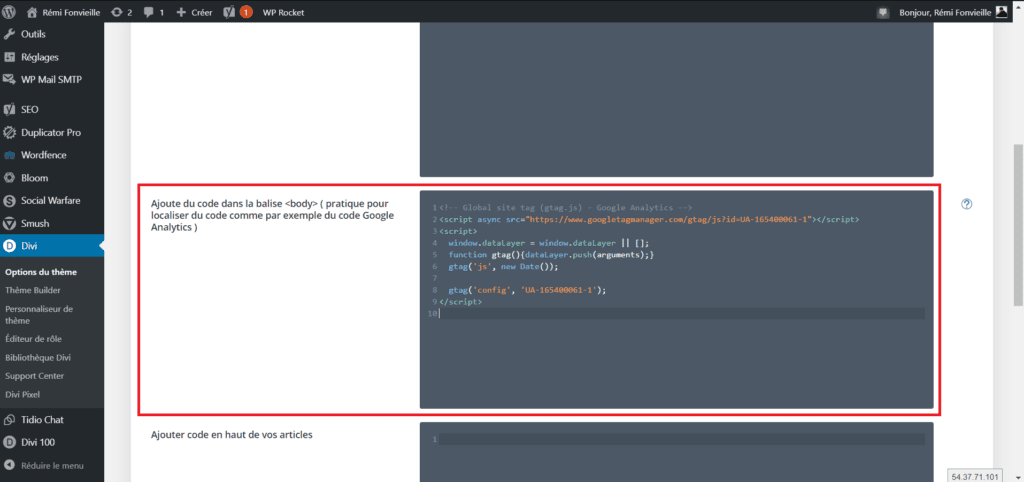Open Social Warfare in the sidebar

click(x=52, y=201)
